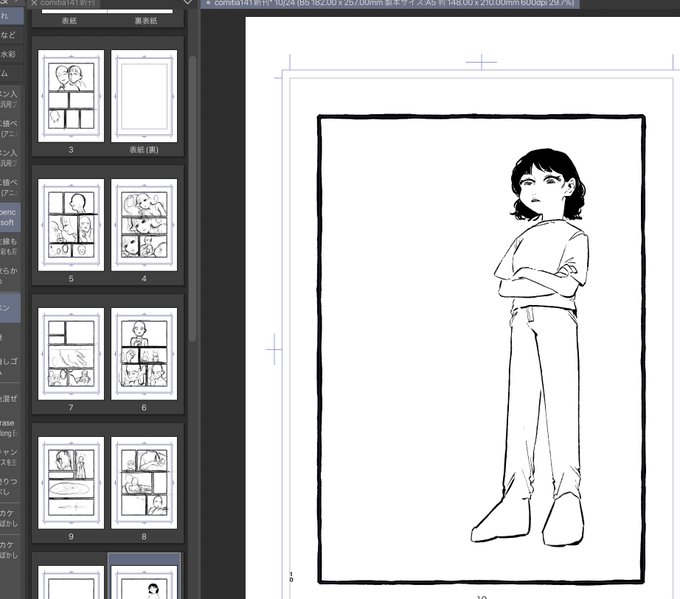Open page 4 thumbnail
This screenshot has height=599, width=680.
144,225
